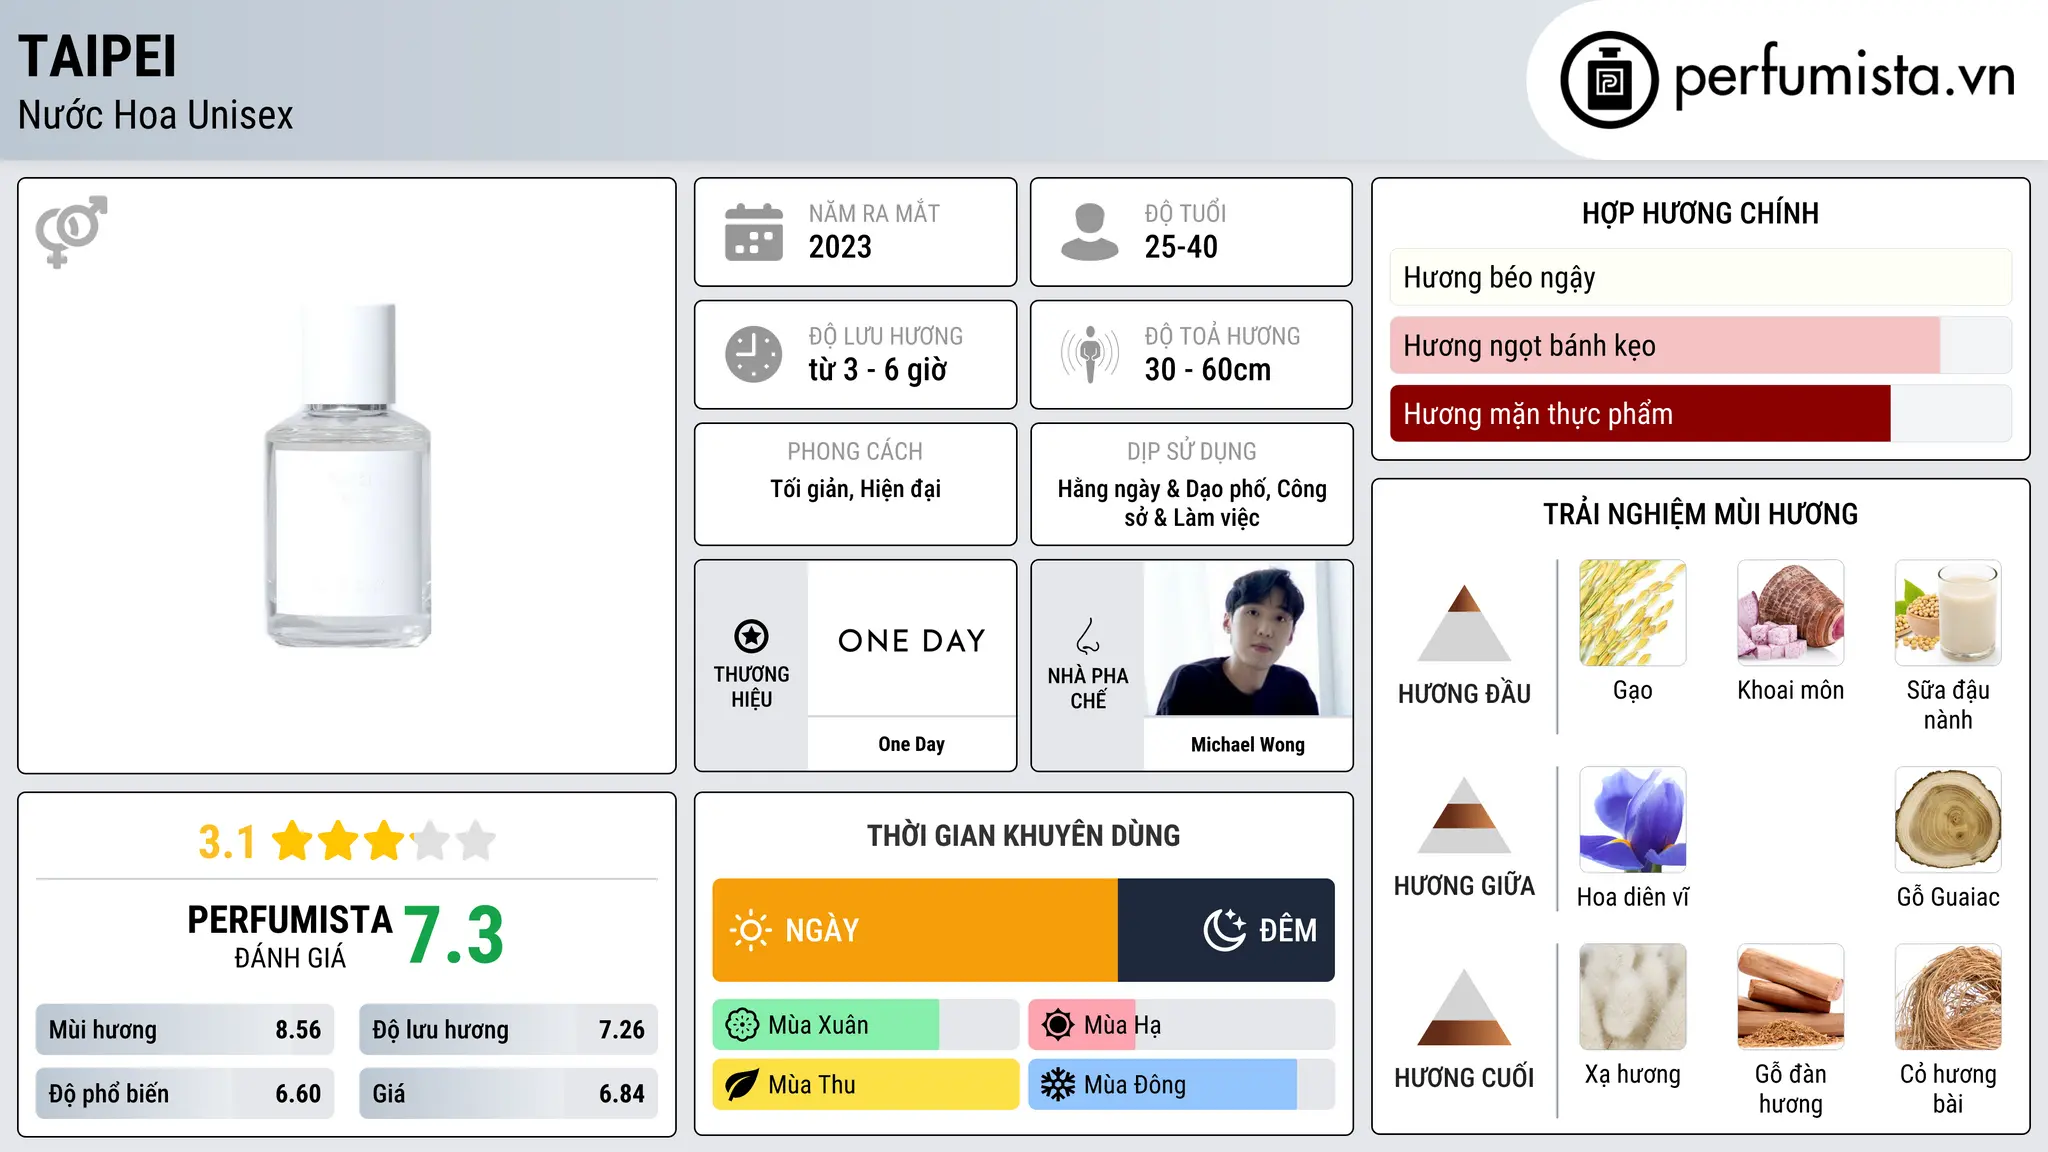Screen dimensions: 2048x1152
Task: Click the Cỏ hương bài note image
Action: click(1948, 997)
